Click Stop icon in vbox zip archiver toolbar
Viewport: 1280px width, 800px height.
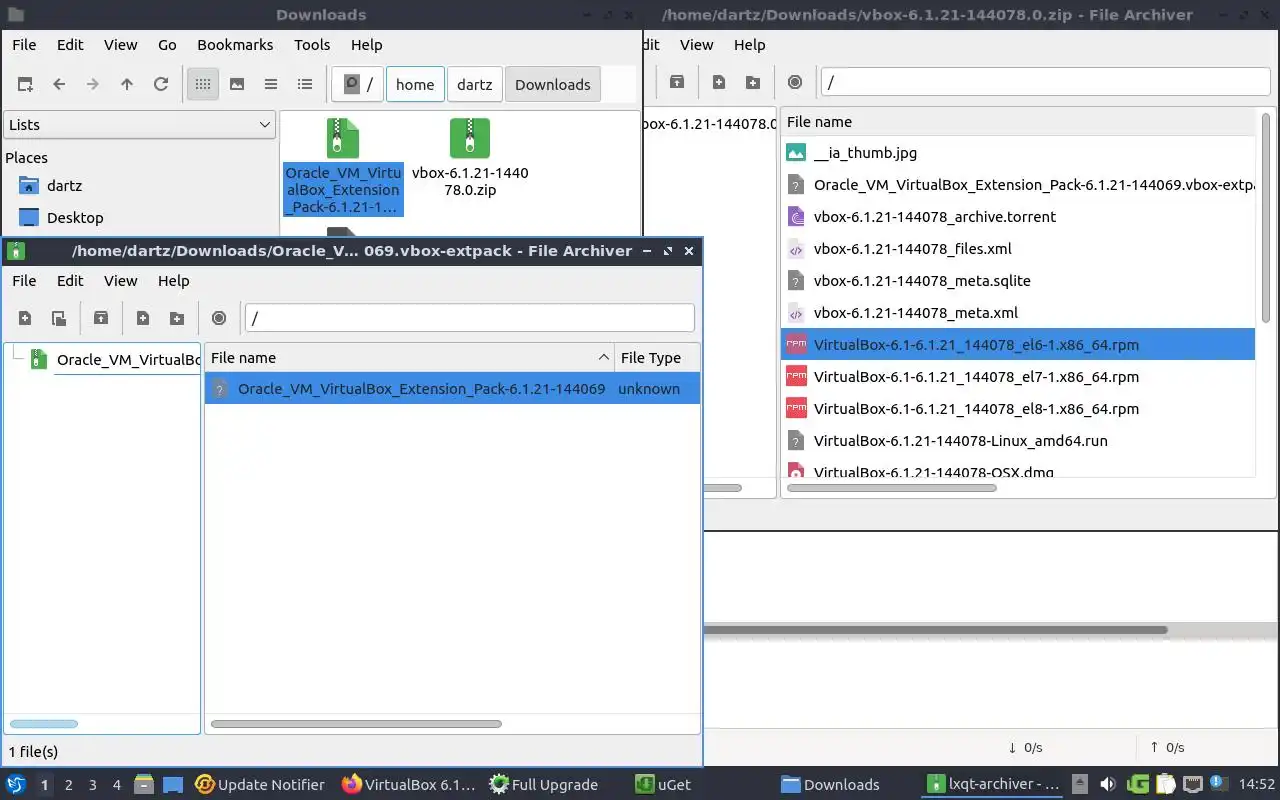[x=795, y=82]
